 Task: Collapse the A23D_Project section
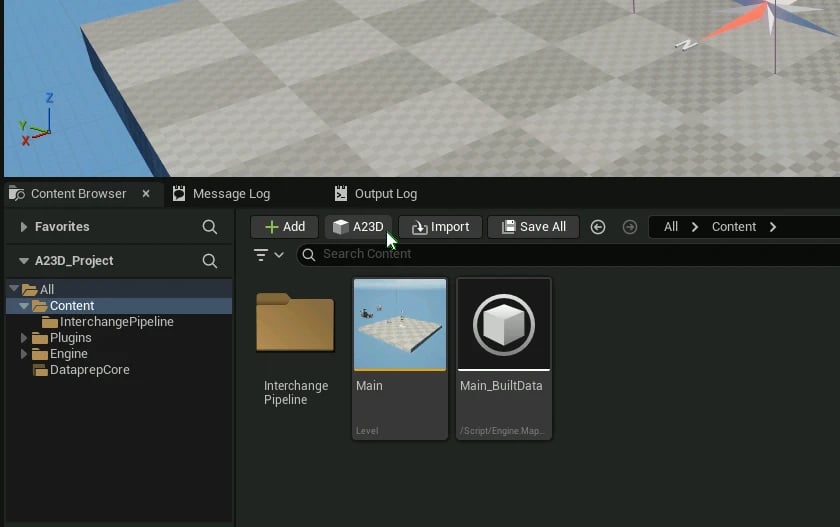coord(24,261)
